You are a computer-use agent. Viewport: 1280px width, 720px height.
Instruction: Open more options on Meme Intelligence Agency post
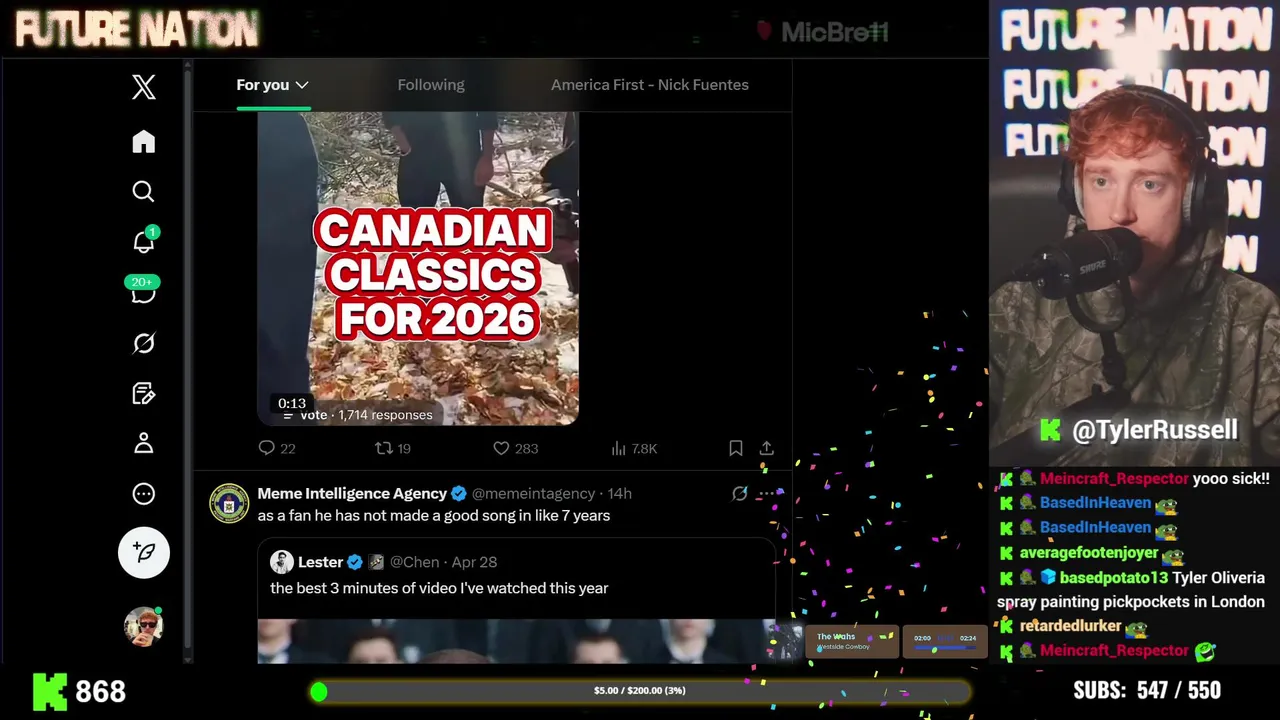pos(767,493)
